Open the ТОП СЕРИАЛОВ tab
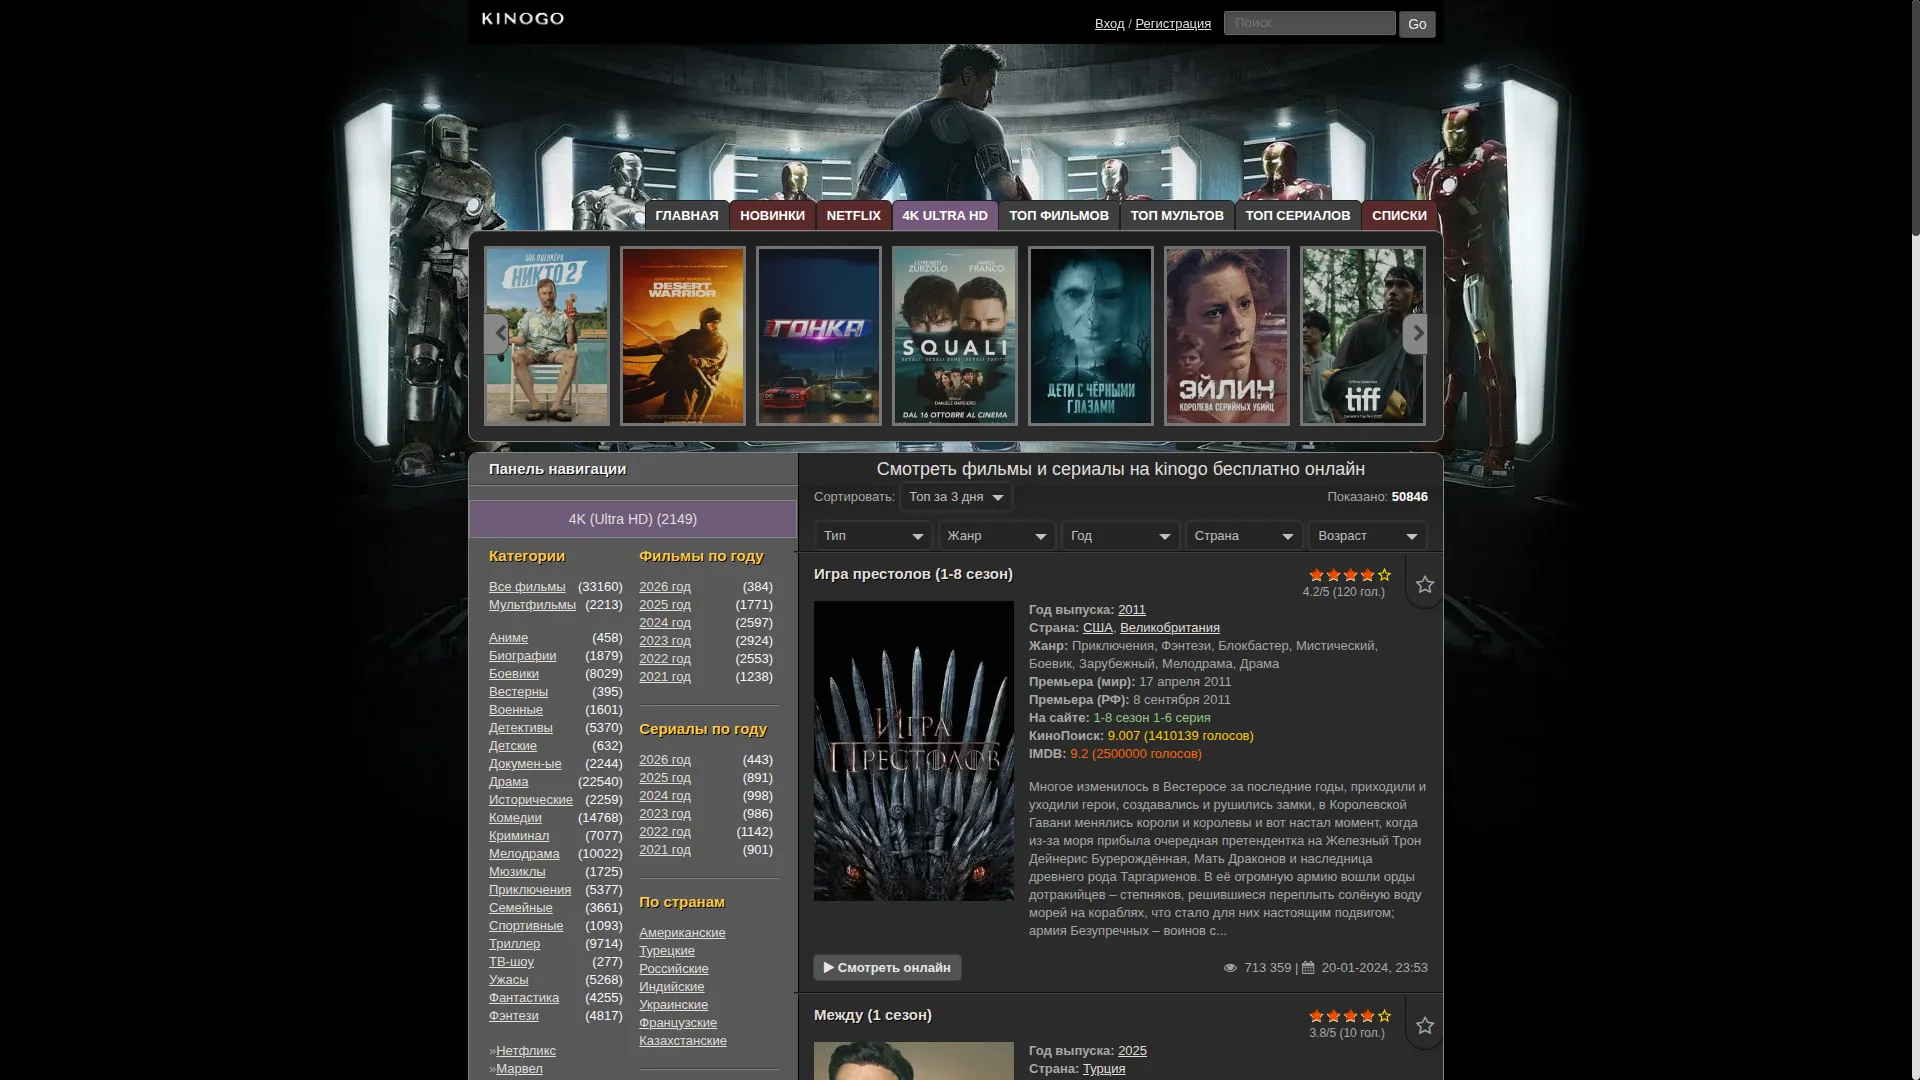 pyautogui.click(x=1298, y=216)
